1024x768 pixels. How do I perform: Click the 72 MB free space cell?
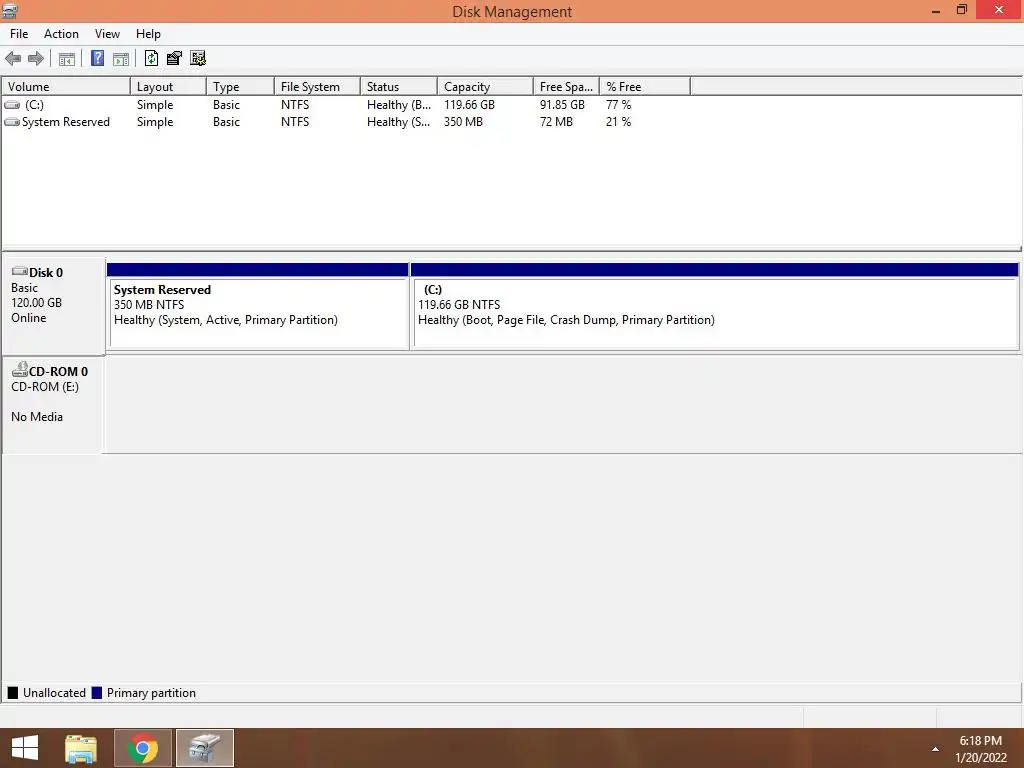click(556, 121)
